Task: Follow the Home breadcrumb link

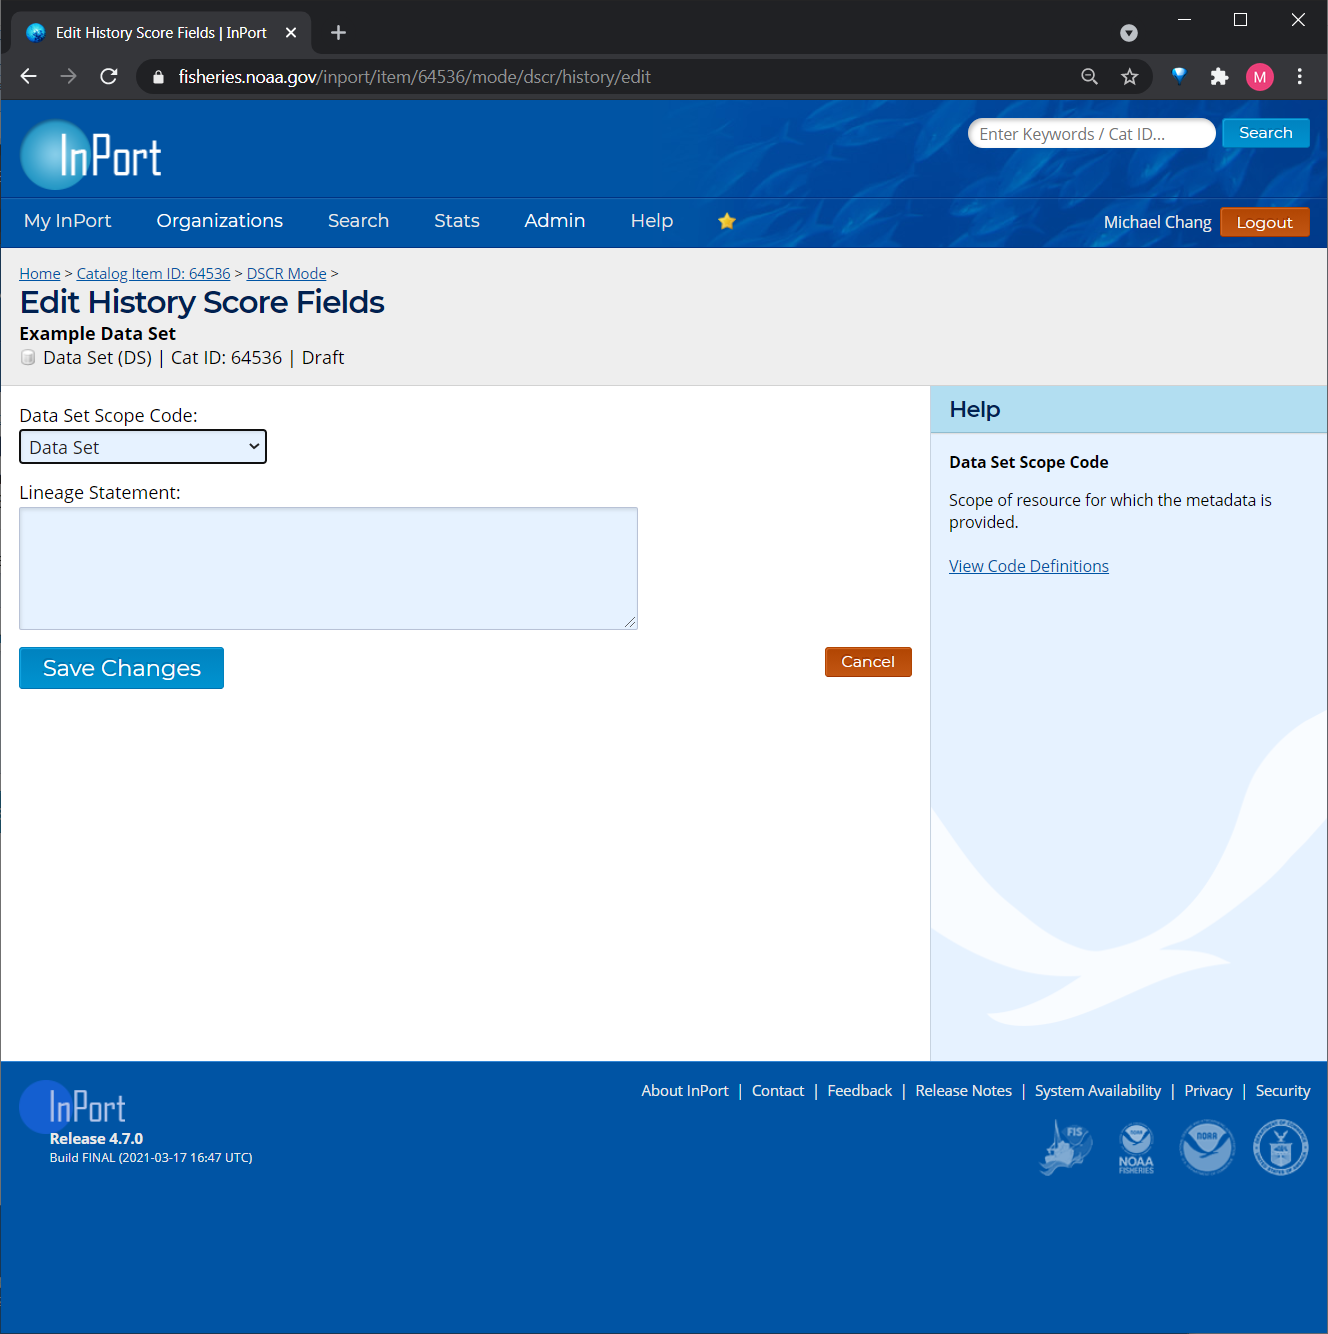Action: (x=40, y=273)
